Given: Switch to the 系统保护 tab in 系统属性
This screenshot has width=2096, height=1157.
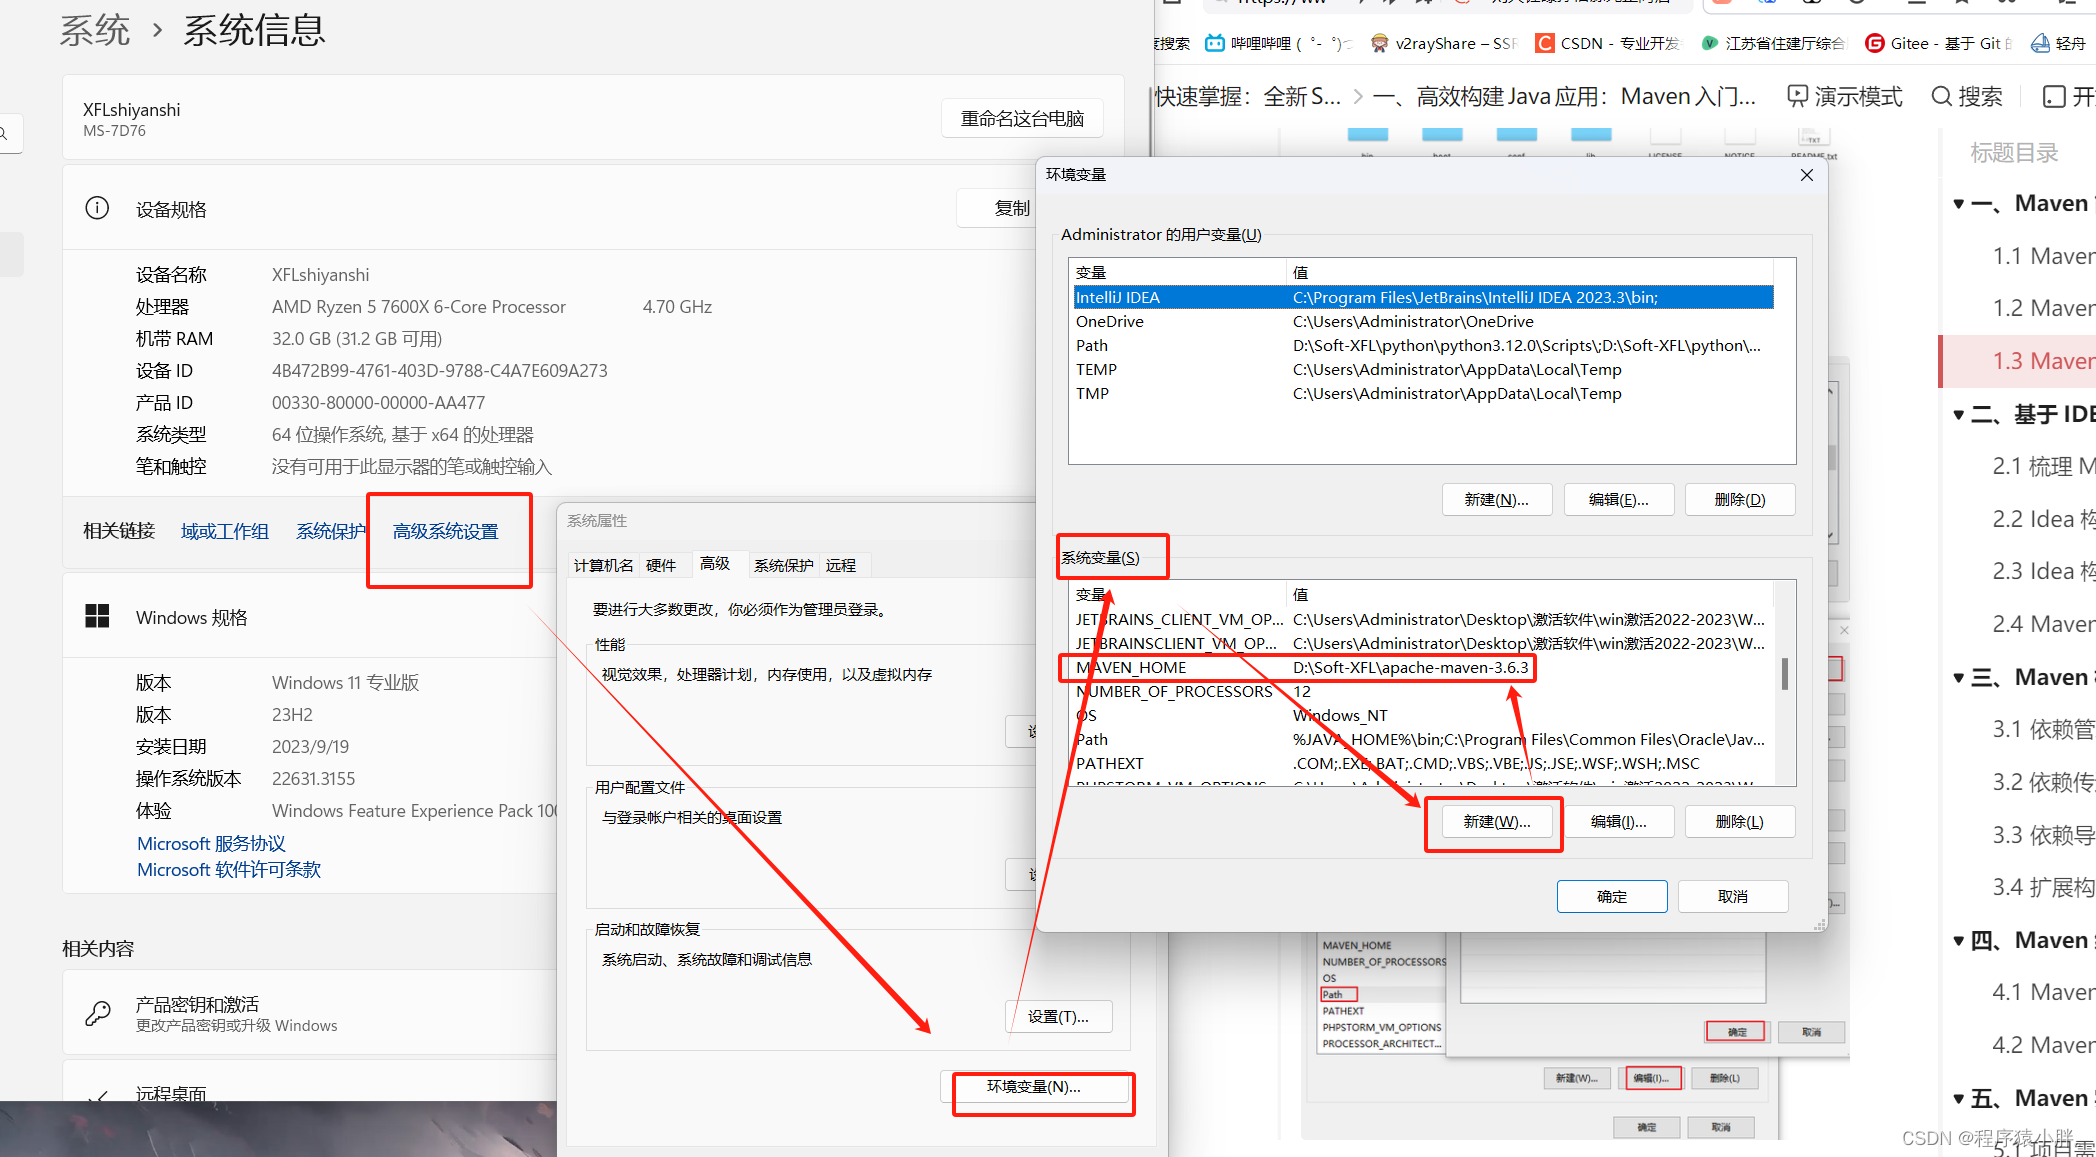Looking at the screenshot, I should point(783,565).
